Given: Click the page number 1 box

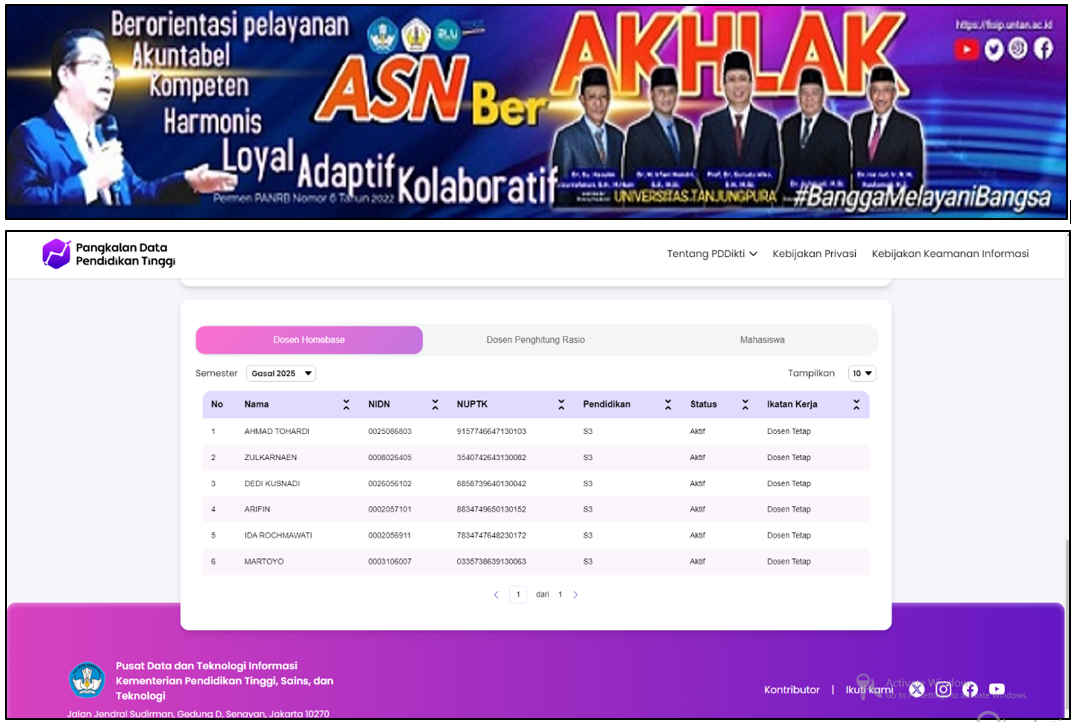Looking at the screenshot, I should point(518,594).
